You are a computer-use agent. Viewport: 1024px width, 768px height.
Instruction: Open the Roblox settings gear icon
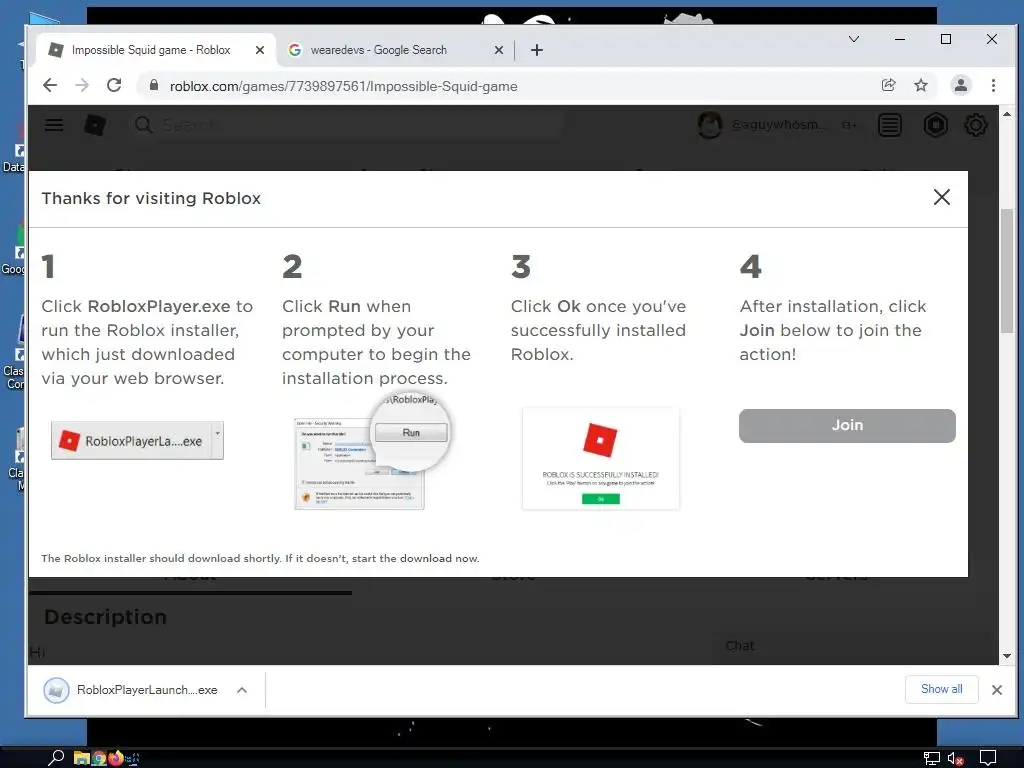pyautogui.click(x=975, y=125)
